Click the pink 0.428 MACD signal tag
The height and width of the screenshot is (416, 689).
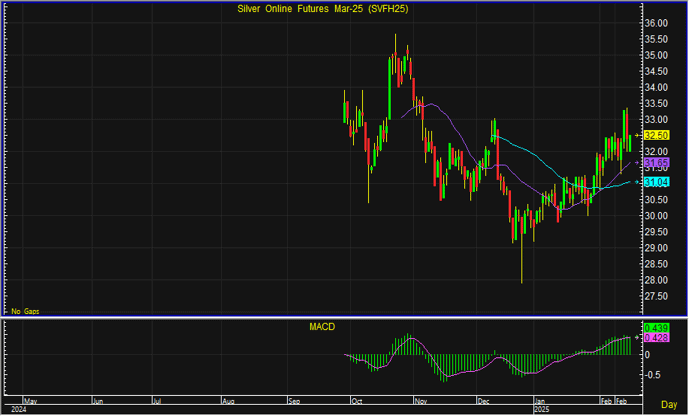coord(657,339)
